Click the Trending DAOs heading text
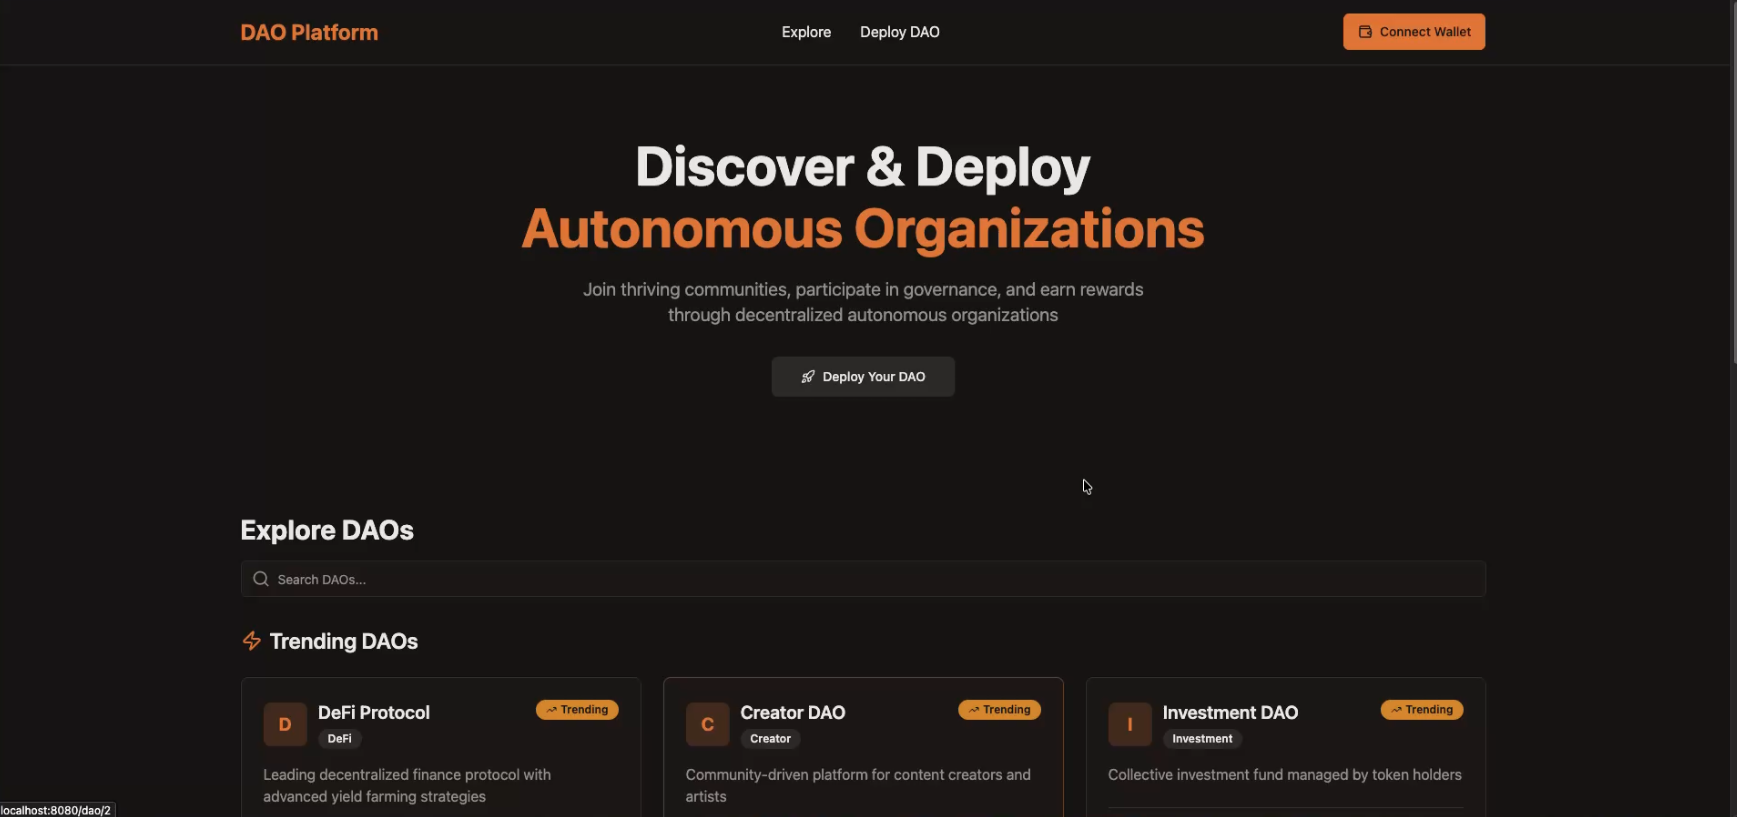Image resolution: width=1737 pixels, height=817 pixels. (x=344, y=641)
